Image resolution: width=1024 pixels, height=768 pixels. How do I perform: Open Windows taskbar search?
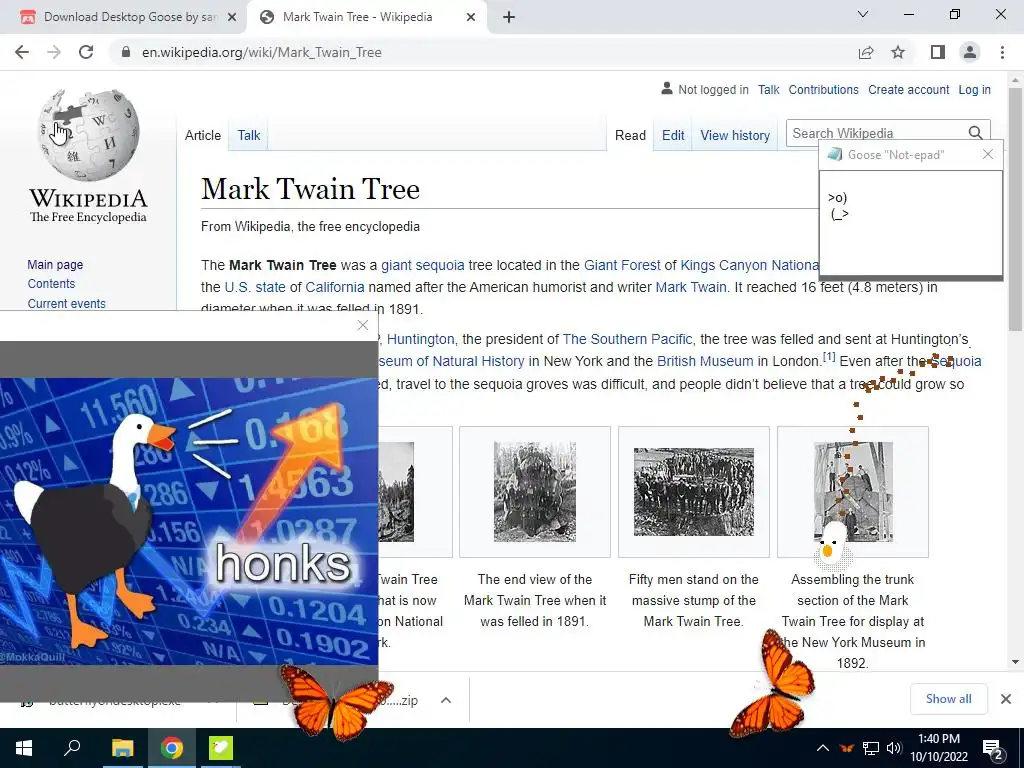pyautogui.click(x=72, y=748)
